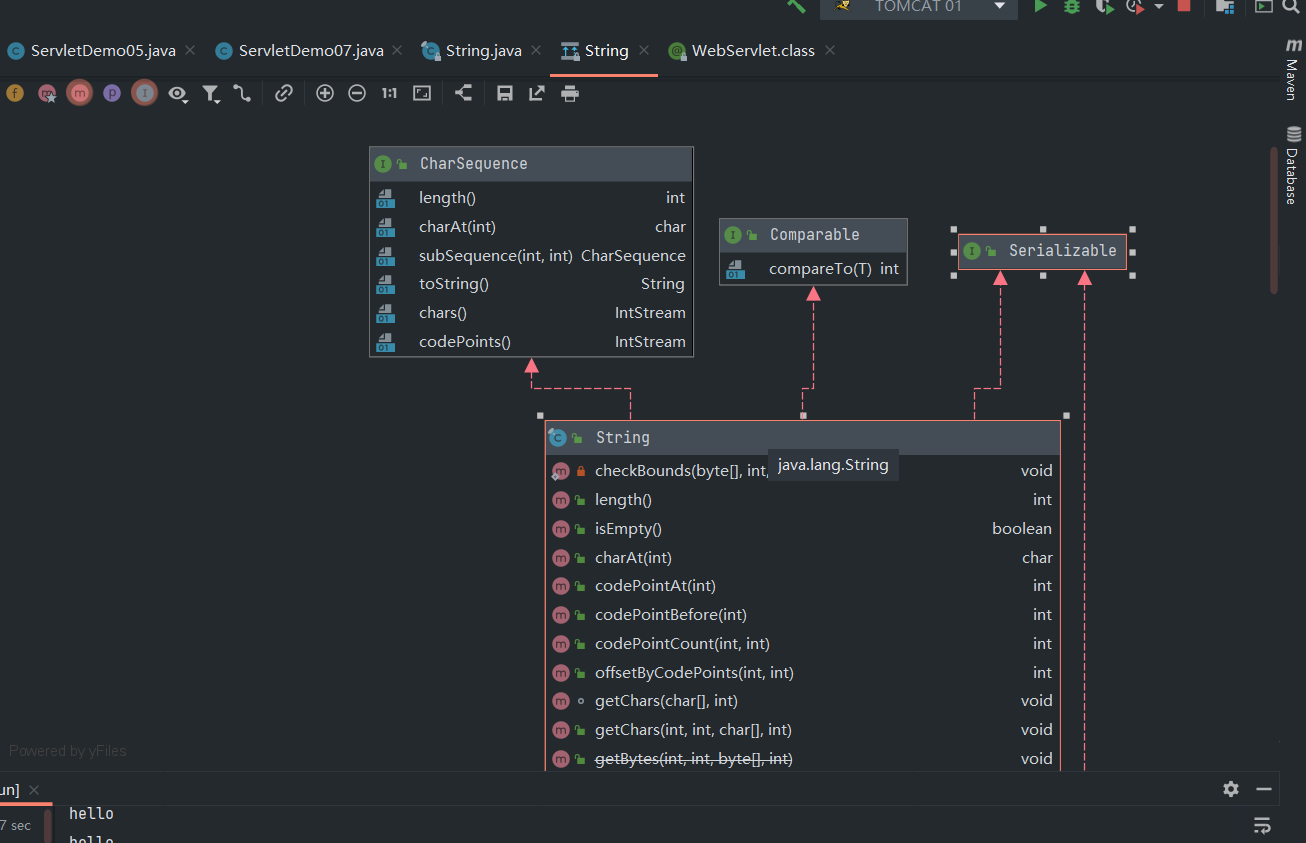Fit diagram content to window
The image size is (1306, 843).
coord(422,93)
